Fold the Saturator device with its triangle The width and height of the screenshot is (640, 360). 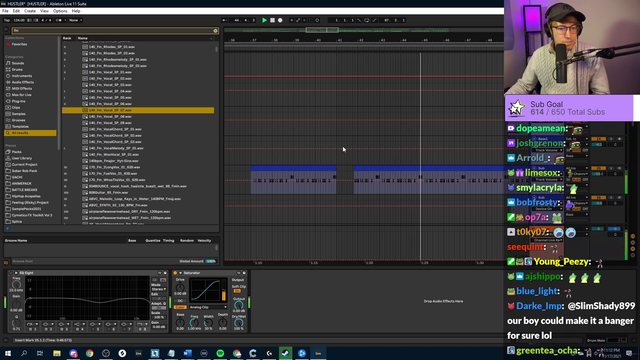pos(180,273)
